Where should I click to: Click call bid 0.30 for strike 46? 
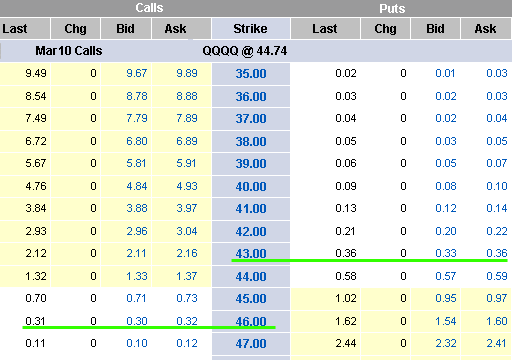click(x=137, y=321)
